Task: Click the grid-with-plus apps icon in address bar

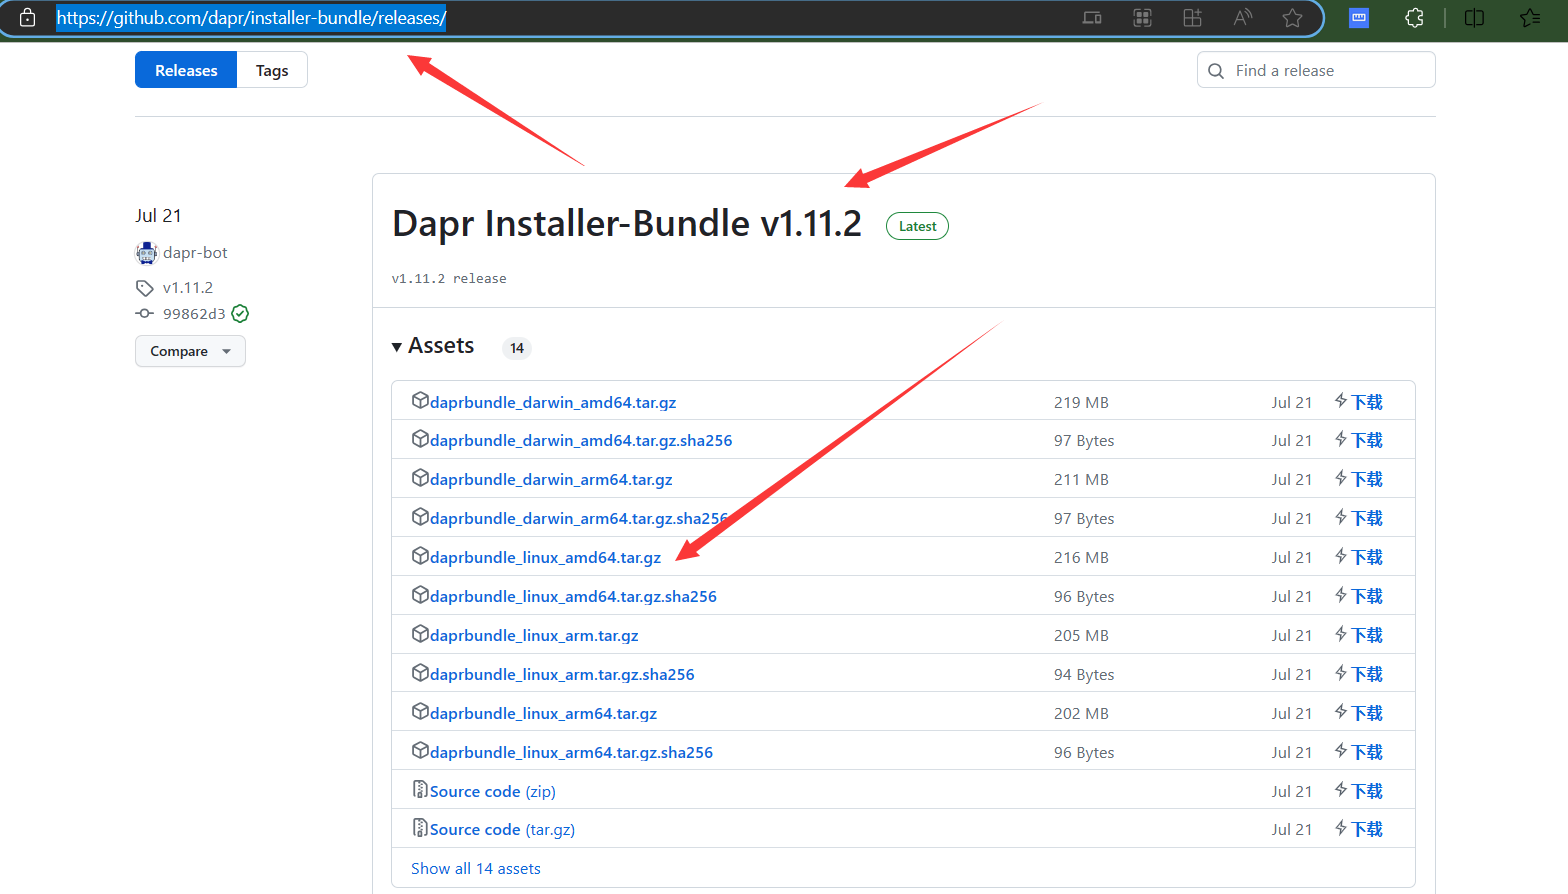Action: click(1192, 18)
